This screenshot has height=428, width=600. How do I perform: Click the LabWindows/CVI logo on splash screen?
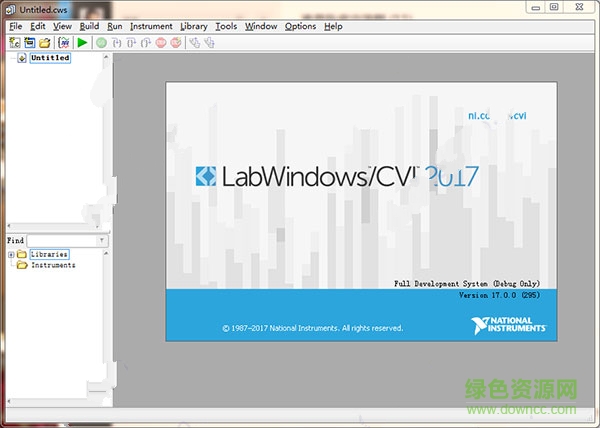coord(206,176)
